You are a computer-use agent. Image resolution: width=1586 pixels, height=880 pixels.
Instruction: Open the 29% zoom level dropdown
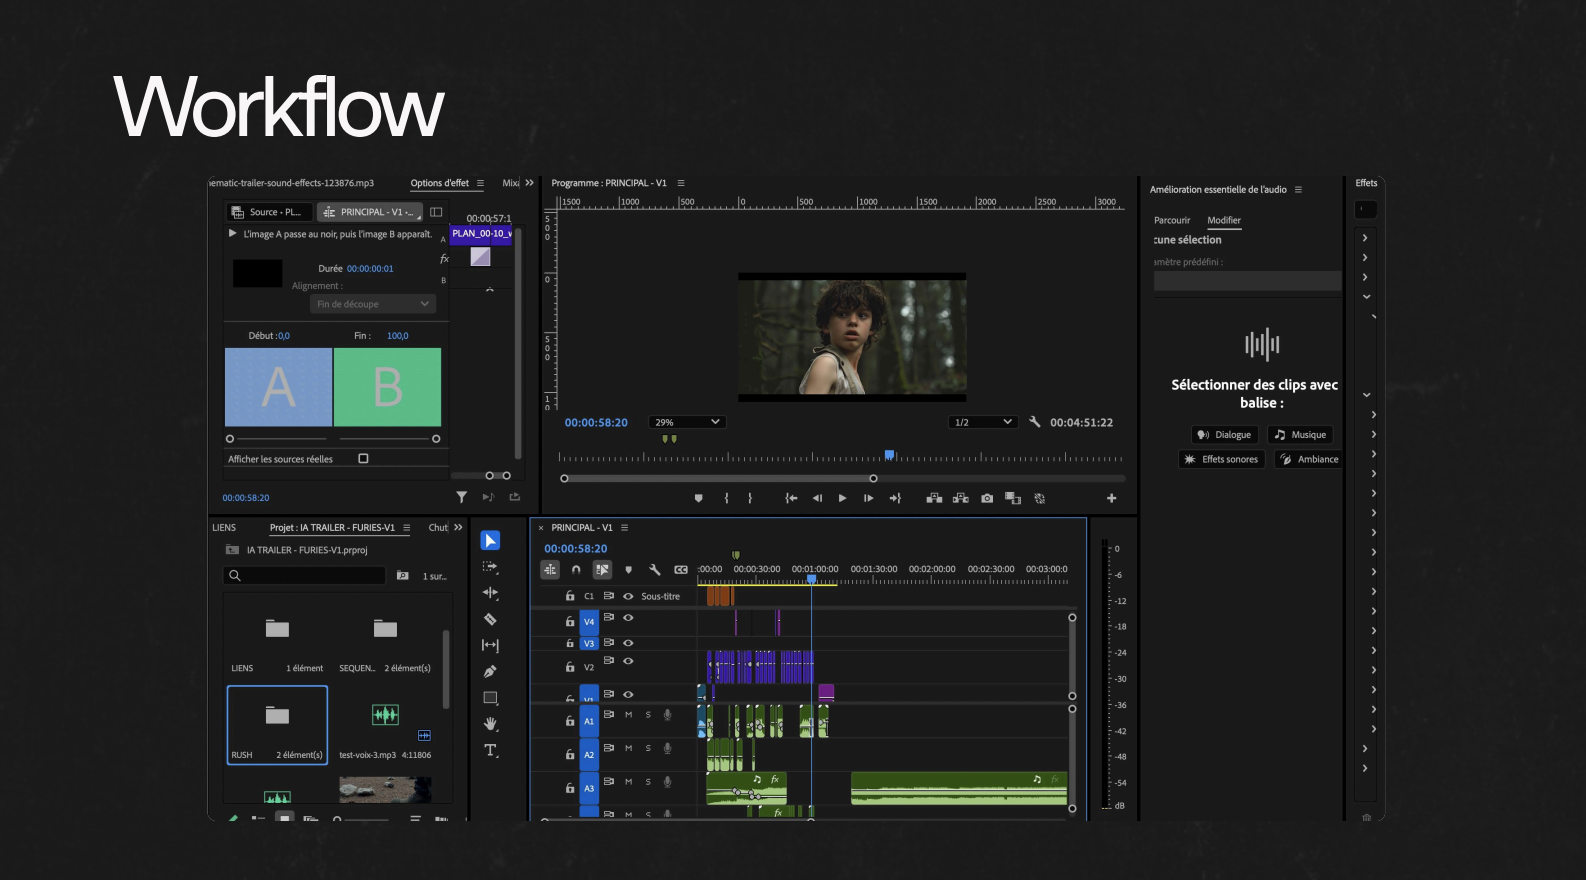click(686, 422)
